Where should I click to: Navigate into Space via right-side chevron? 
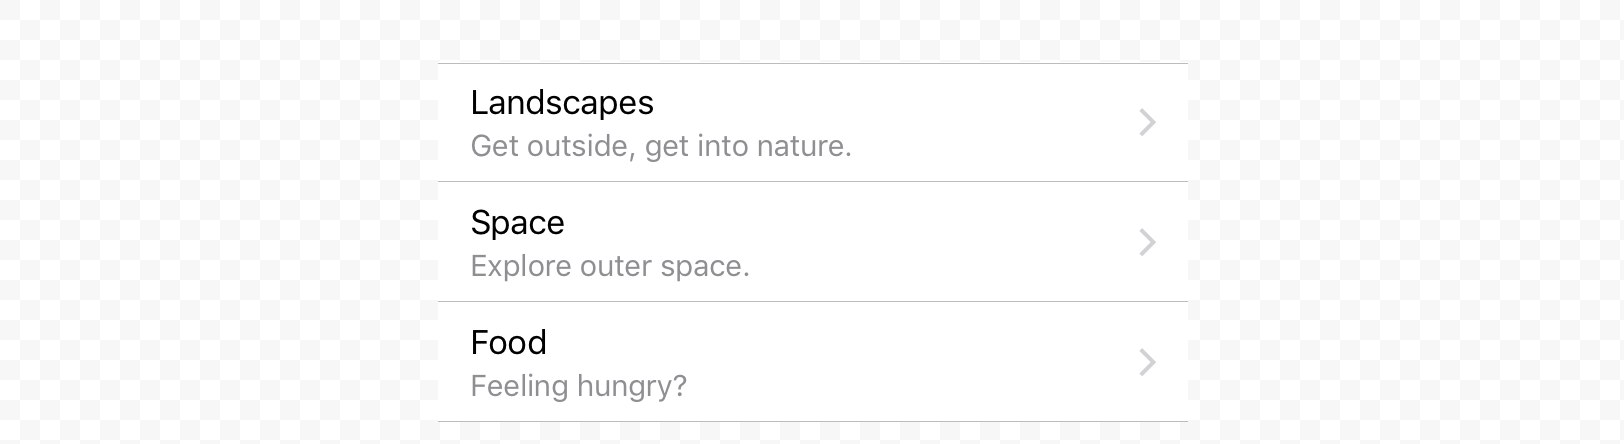coord(1147,243)
